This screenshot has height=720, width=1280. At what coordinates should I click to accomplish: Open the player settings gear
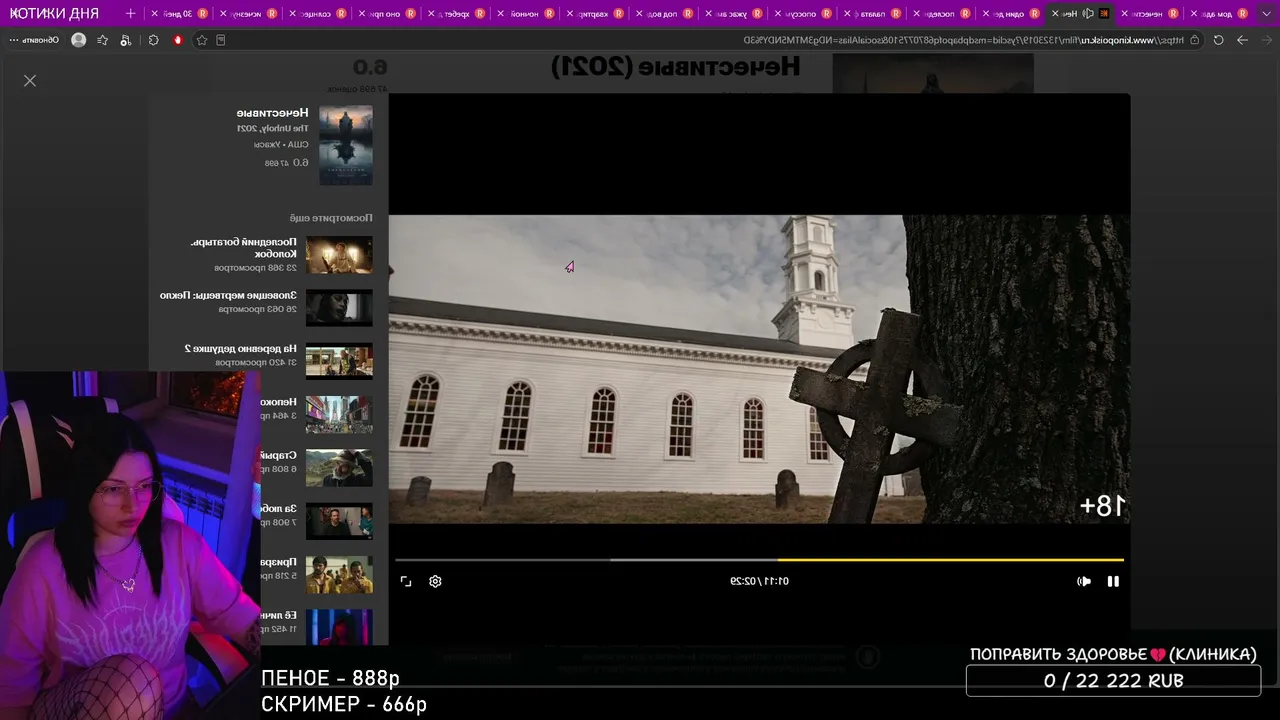435,581
